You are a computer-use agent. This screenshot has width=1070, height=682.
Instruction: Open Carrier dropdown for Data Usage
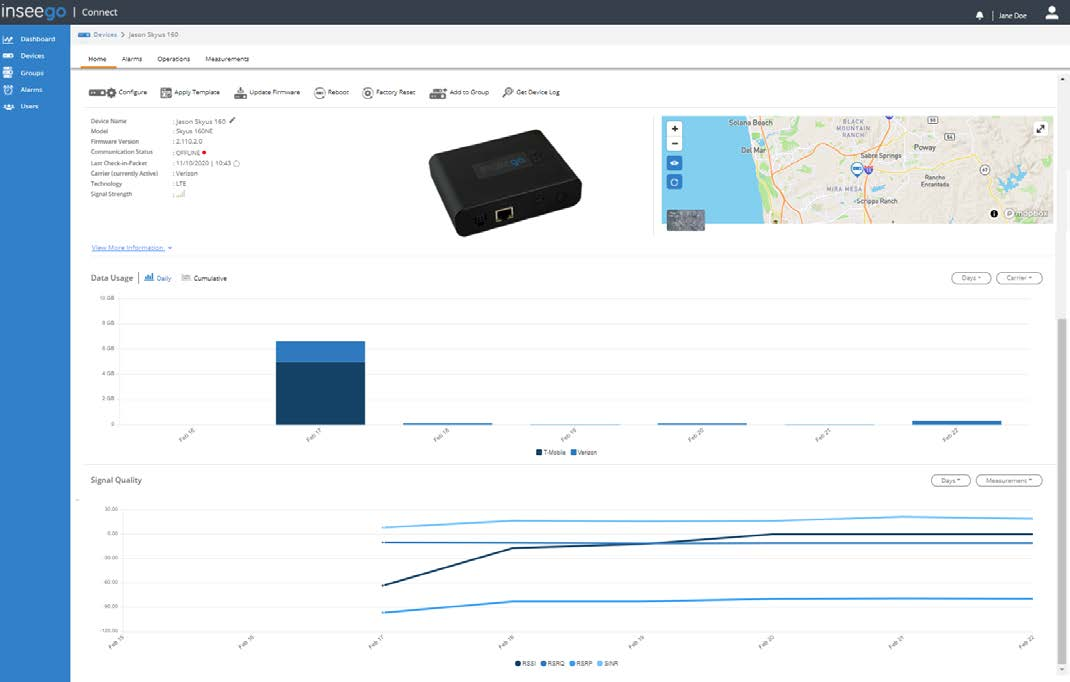pos(1019,278)
